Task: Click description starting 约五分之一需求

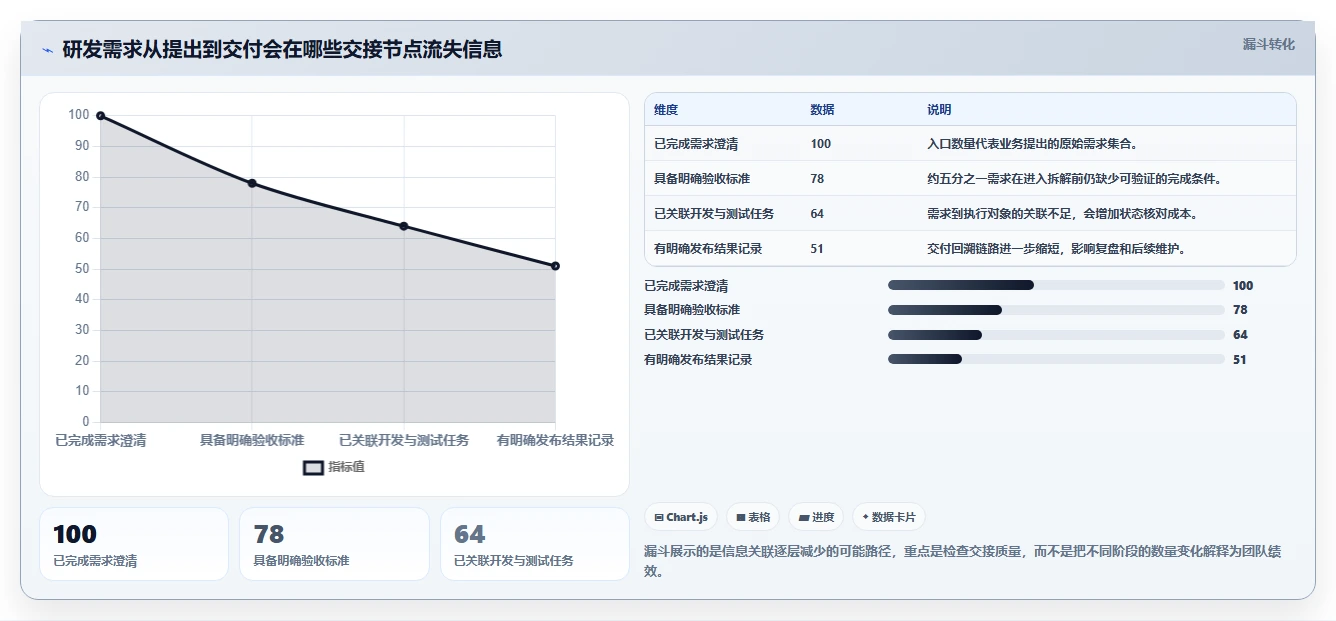Action: pyautogui.click(x=1074, y=179)
